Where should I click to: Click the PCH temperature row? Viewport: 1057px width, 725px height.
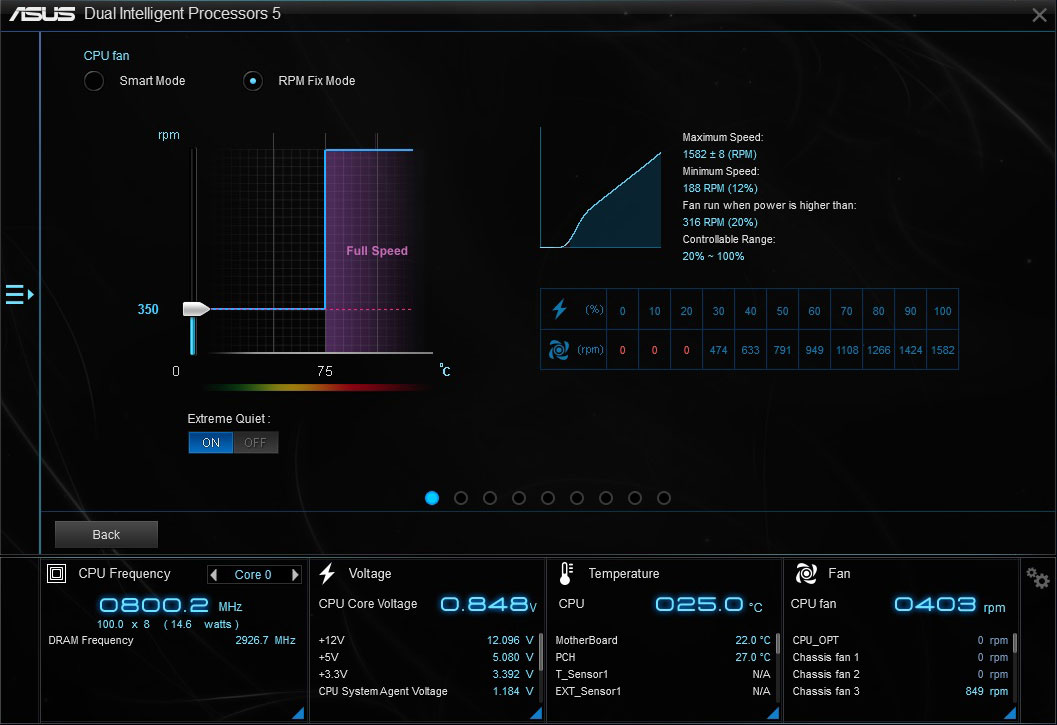pyautogui.click(x=663, y=657)
